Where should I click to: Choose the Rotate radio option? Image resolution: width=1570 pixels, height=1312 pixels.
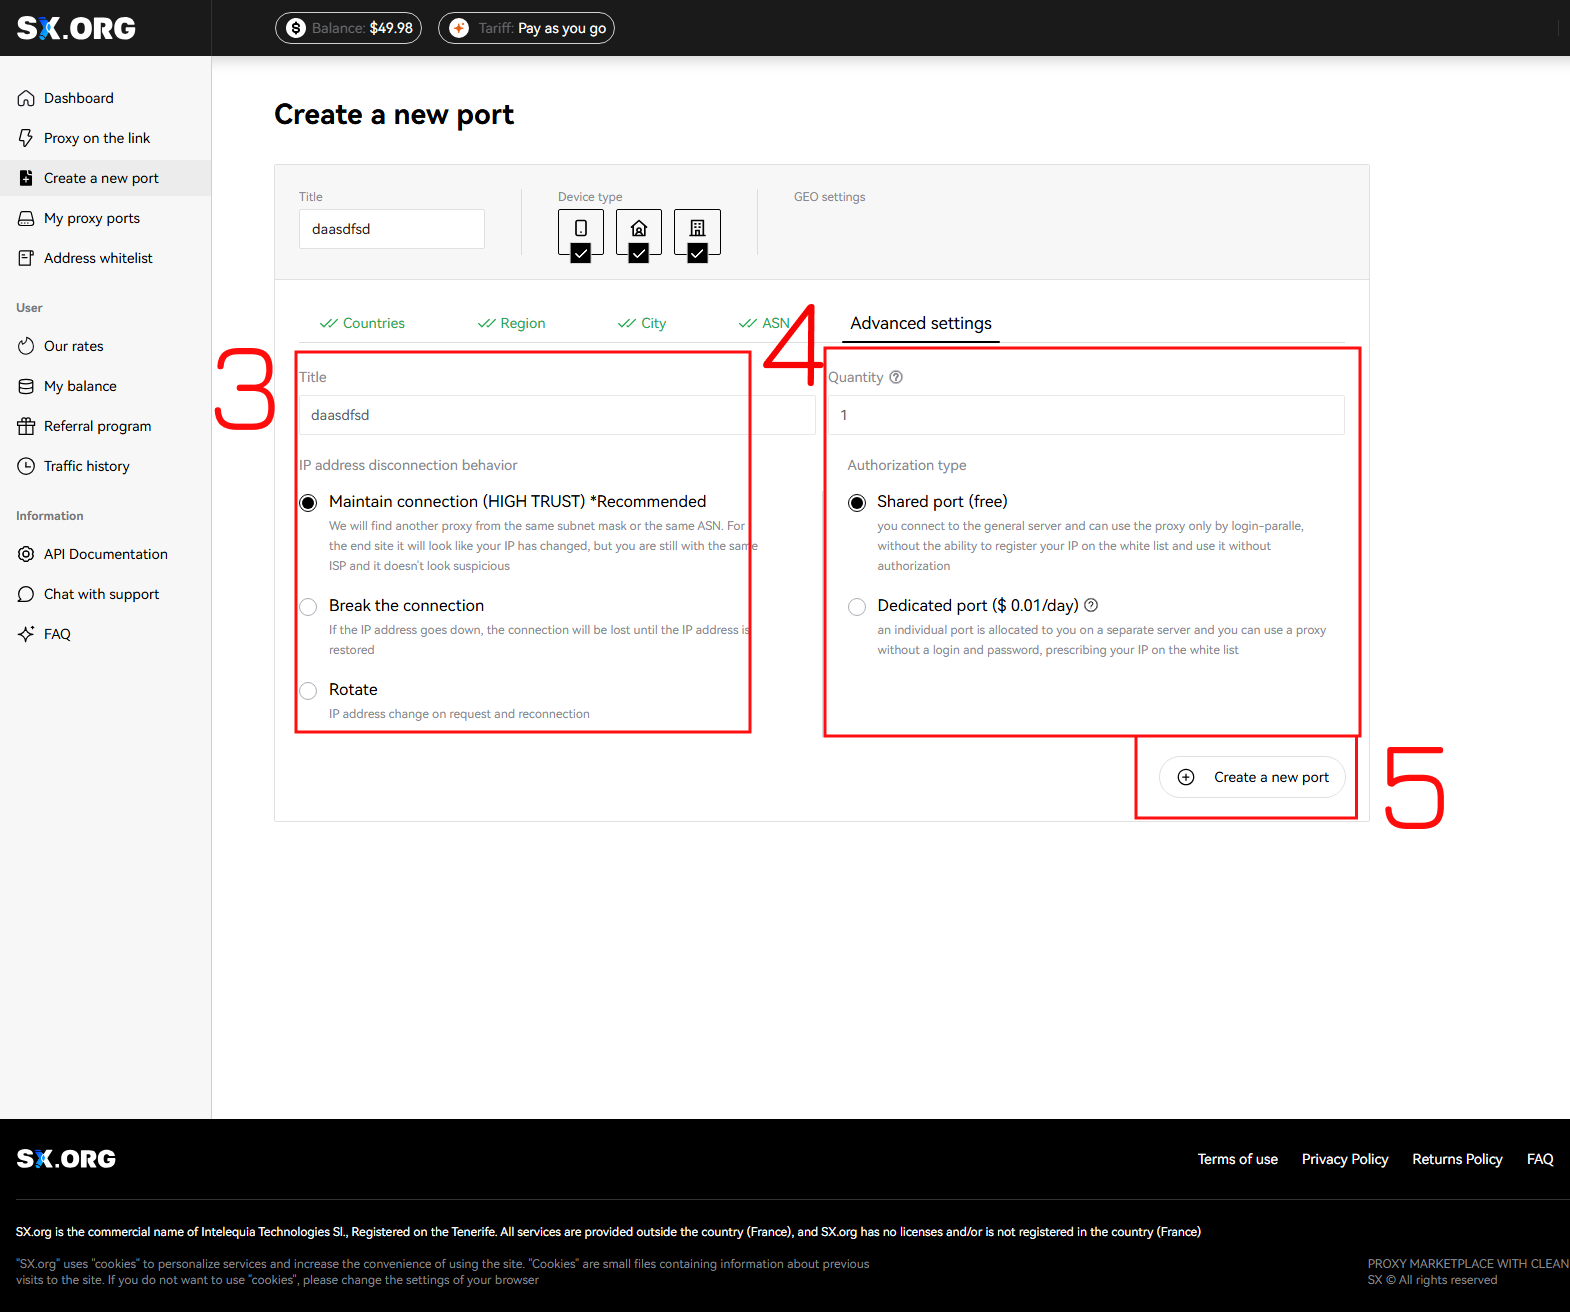tap(309, 691)
